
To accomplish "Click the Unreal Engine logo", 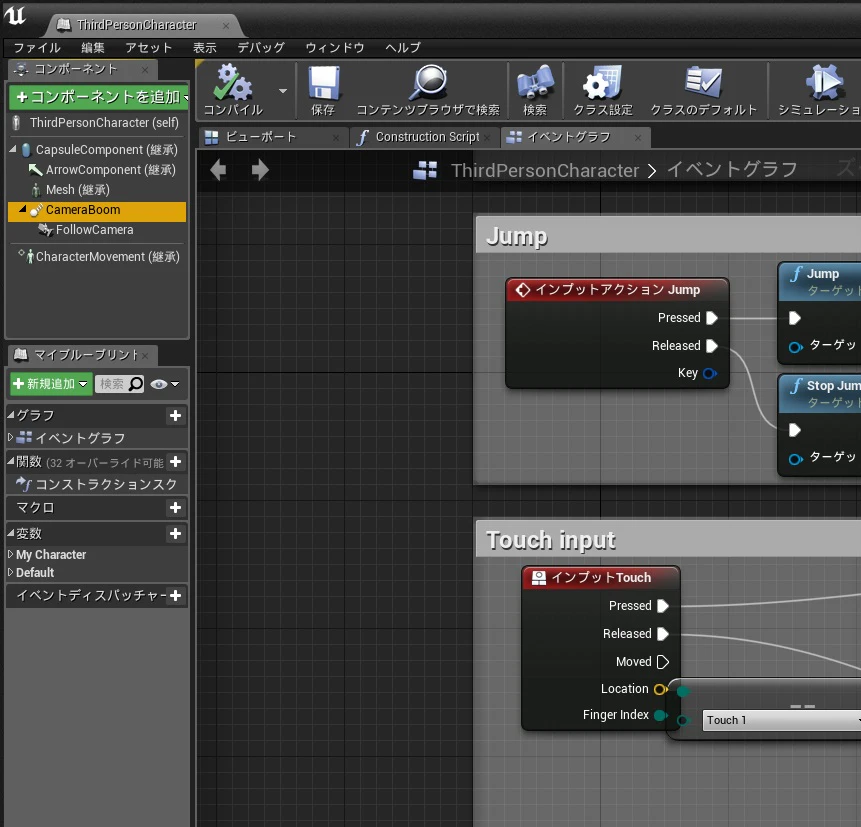I will pos(15,15).
